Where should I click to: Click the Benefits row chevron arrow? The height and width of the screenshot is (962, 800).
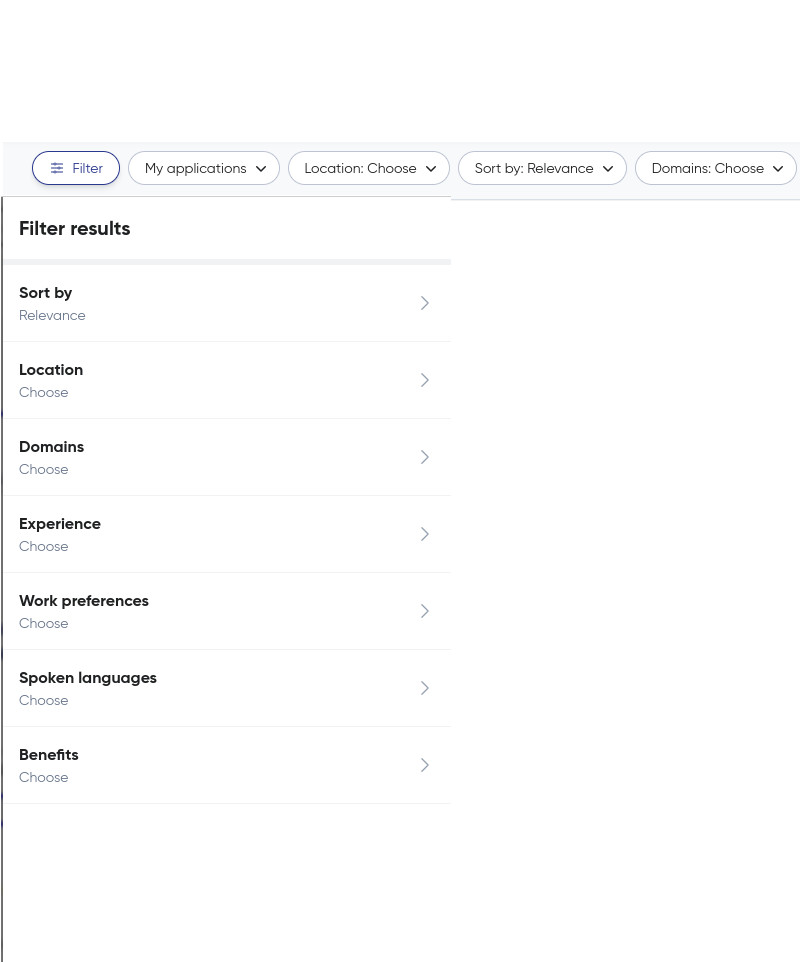[x=425, y=765]
